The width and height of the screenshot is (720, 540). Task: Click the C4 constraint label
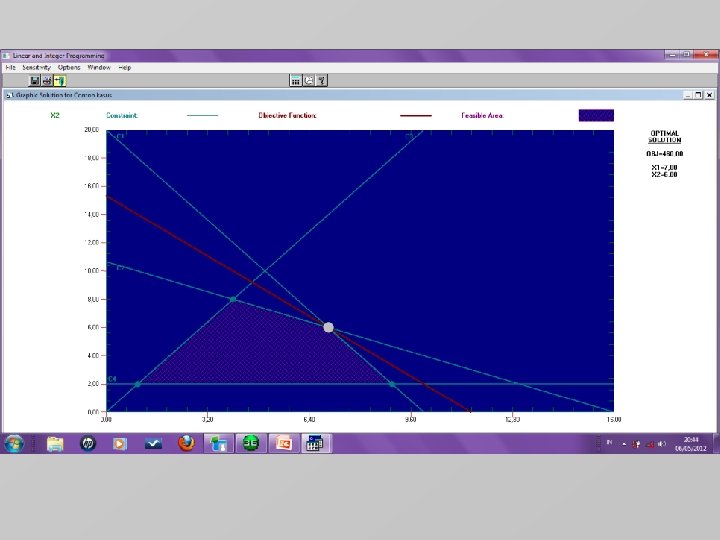[112, 379]
